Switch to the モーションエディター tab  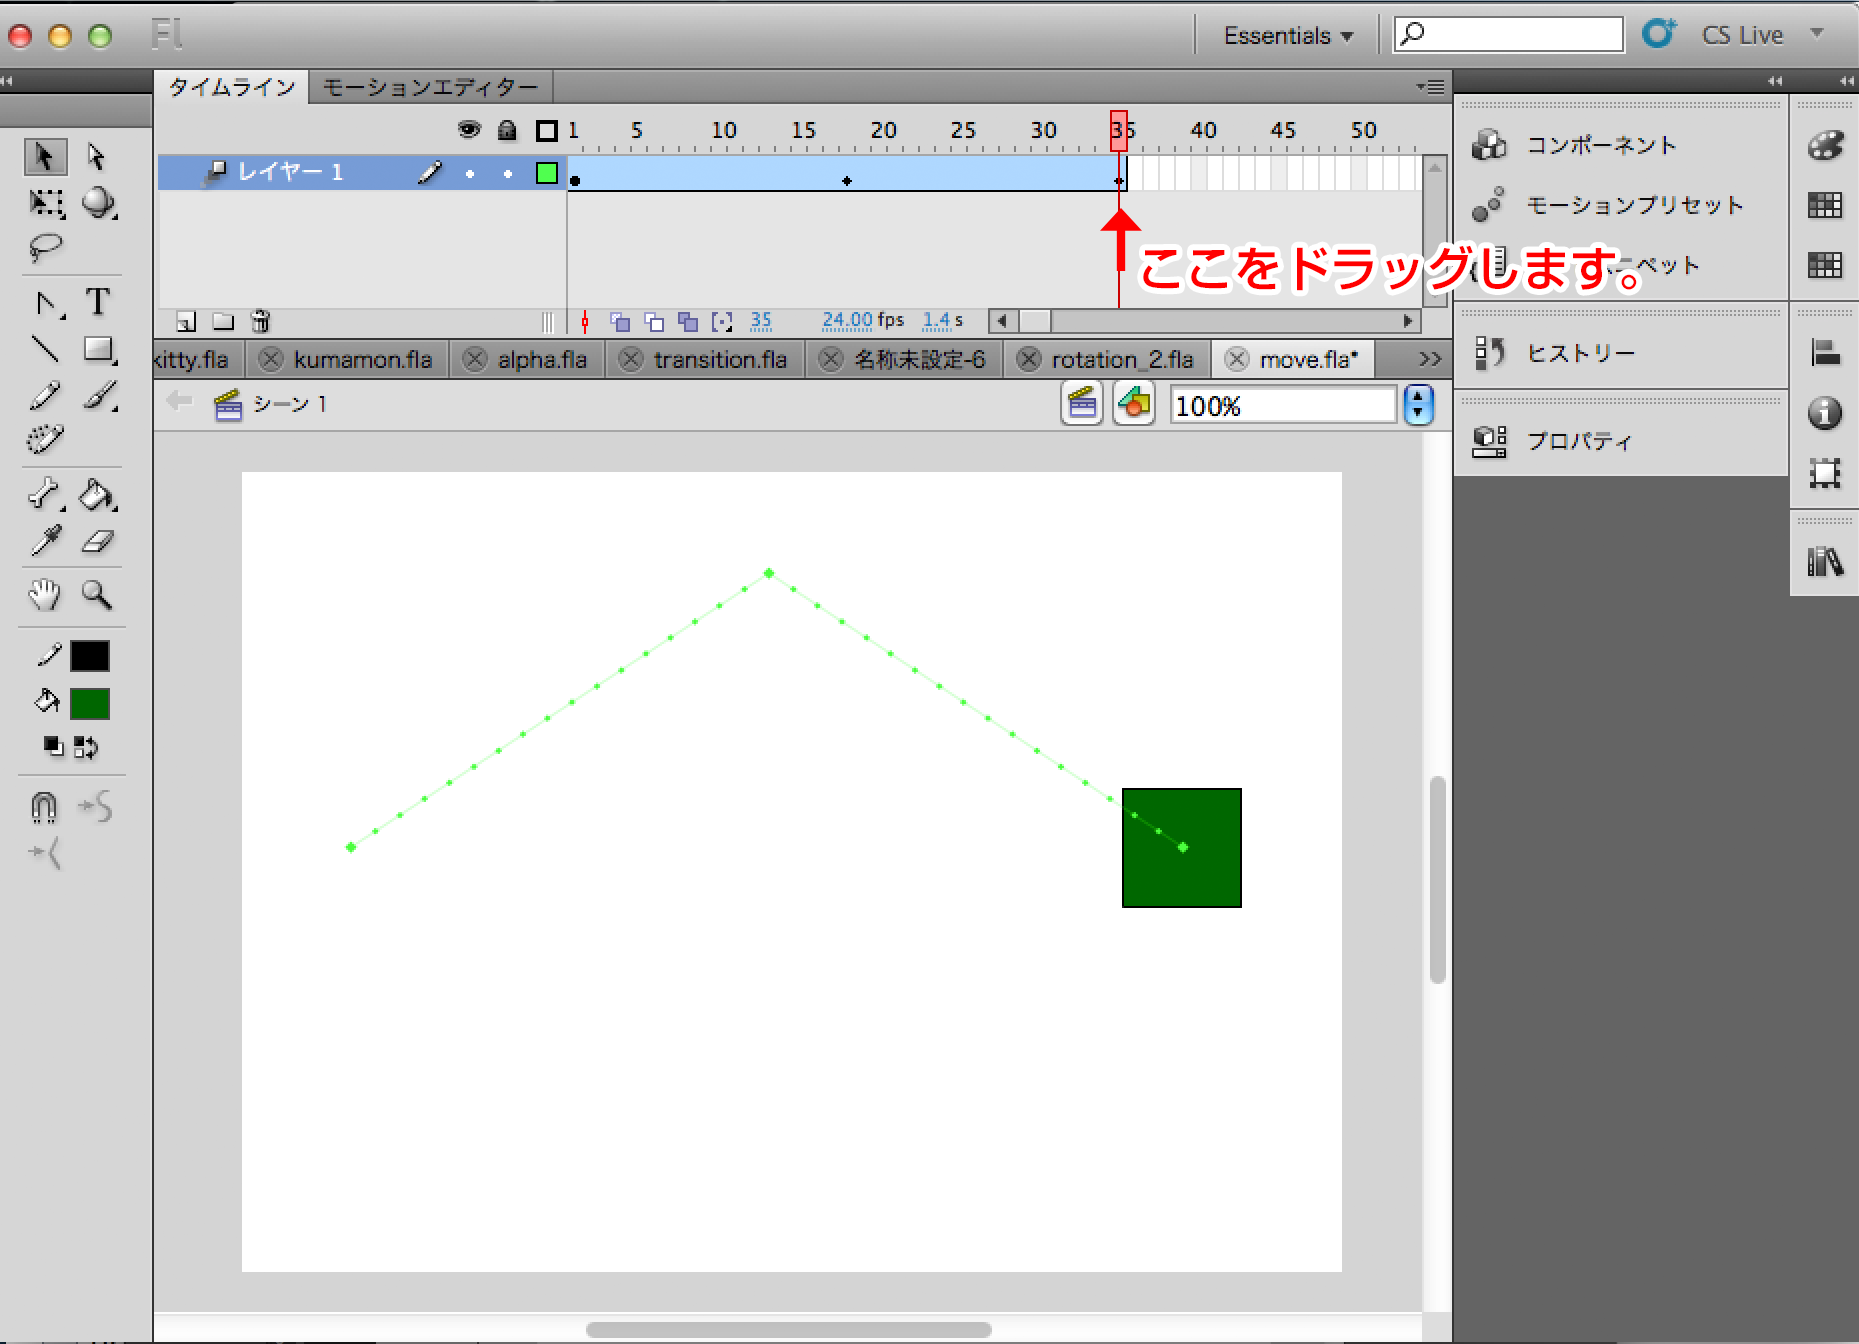click(x=430, y=88)
